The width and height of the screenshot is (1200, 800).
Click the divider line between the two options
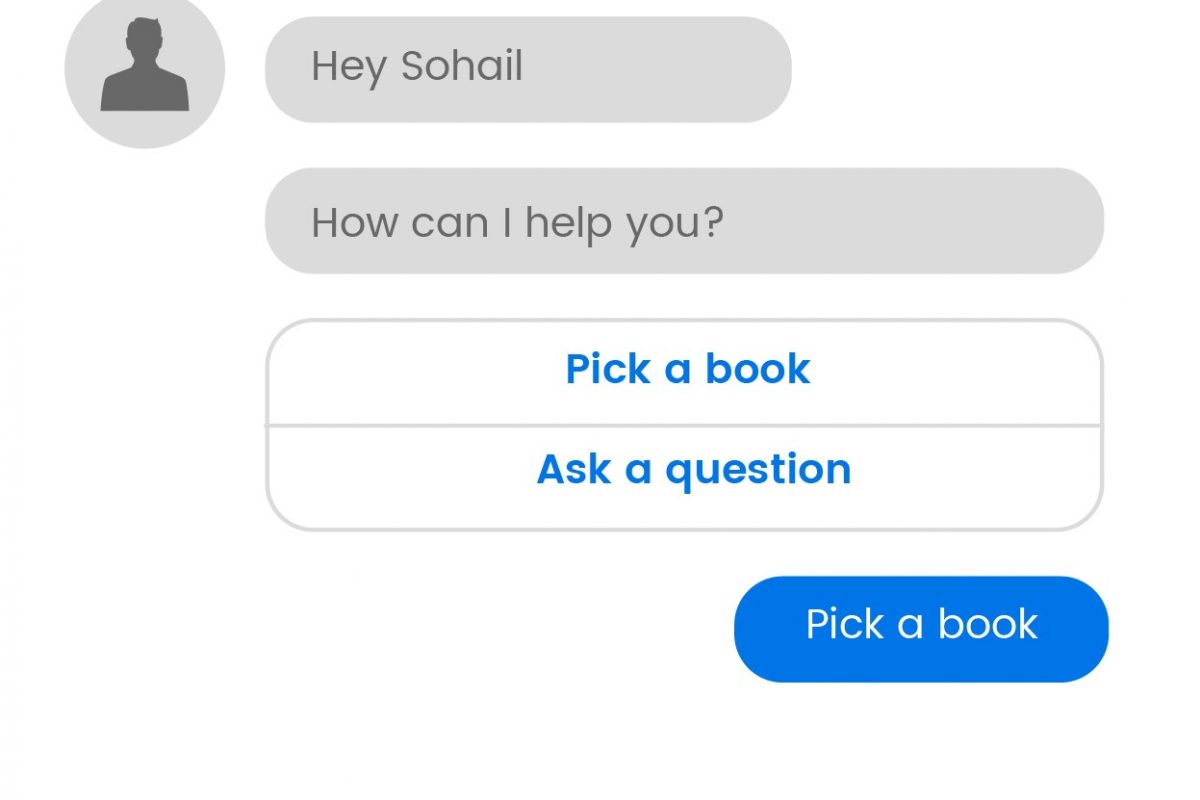(685, 426)
